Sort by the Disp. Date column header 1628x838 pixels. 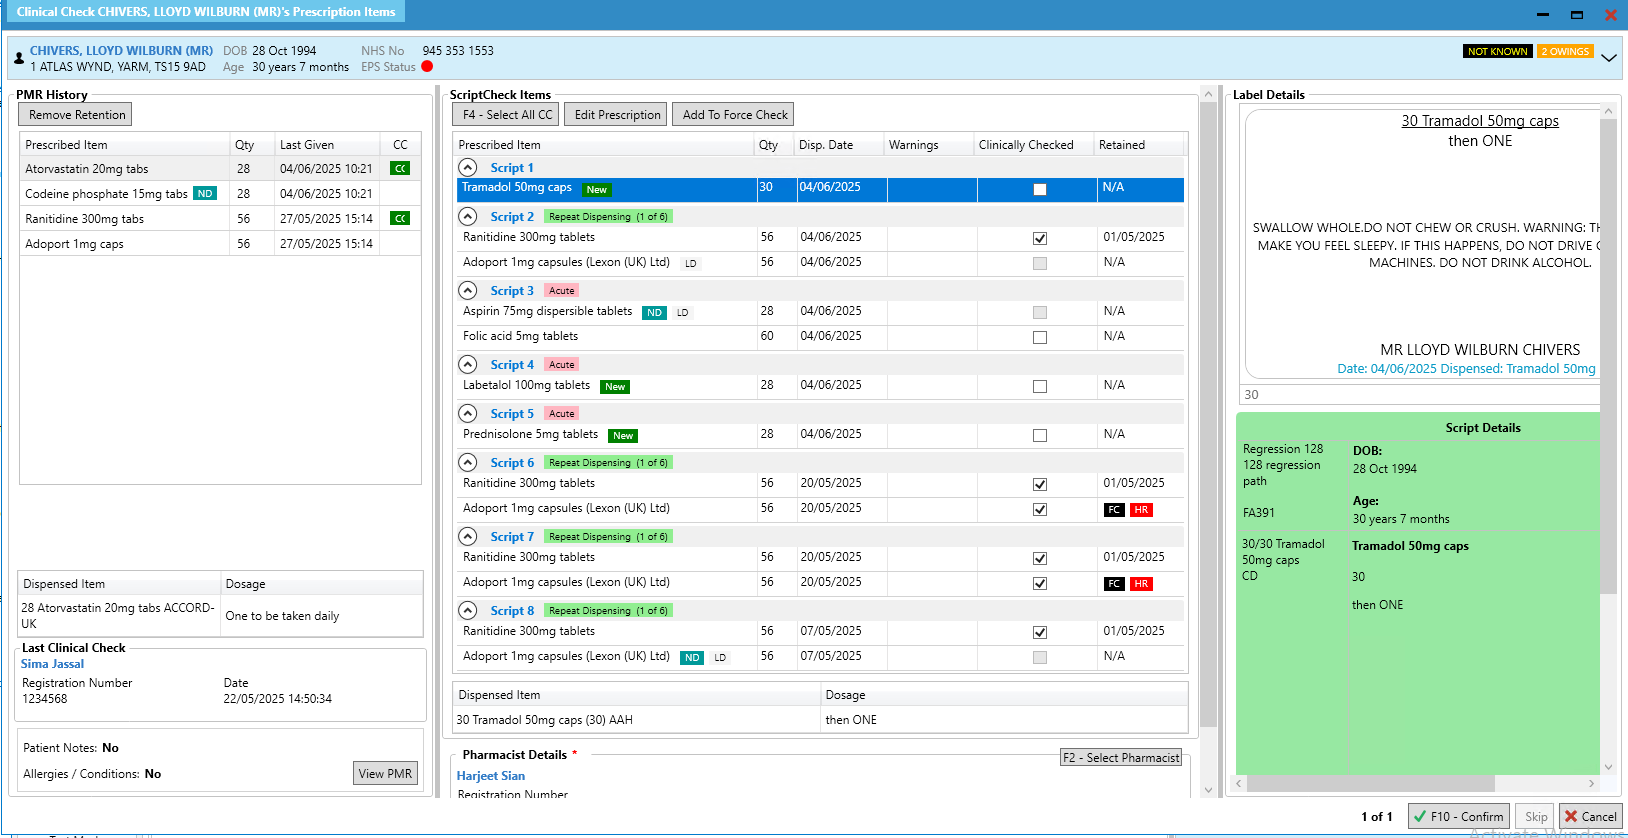[x=838, y=145]
